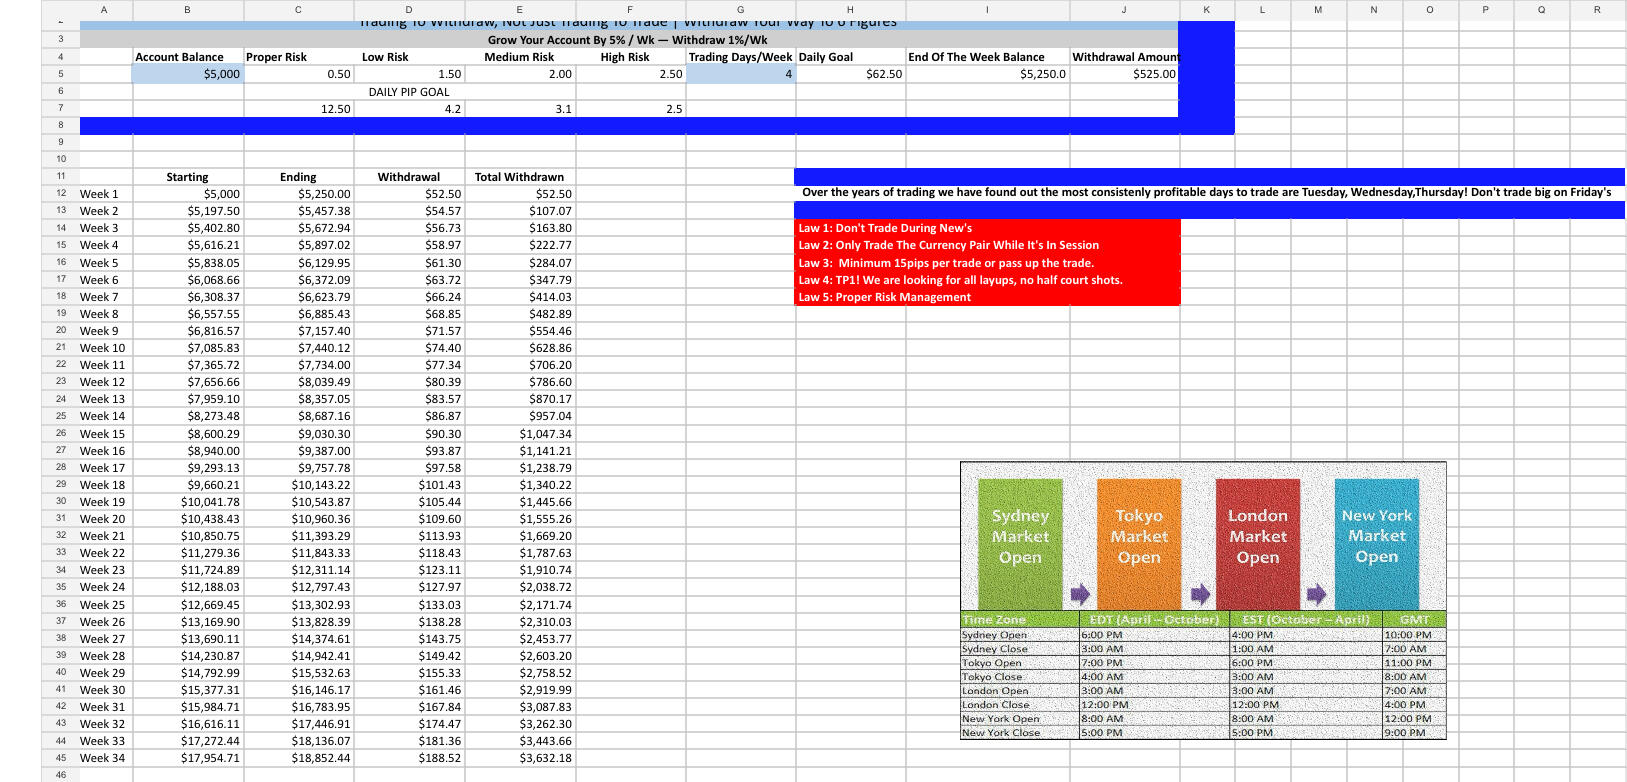
Task: Select the Week 20 row label
Action: point(105,519)
